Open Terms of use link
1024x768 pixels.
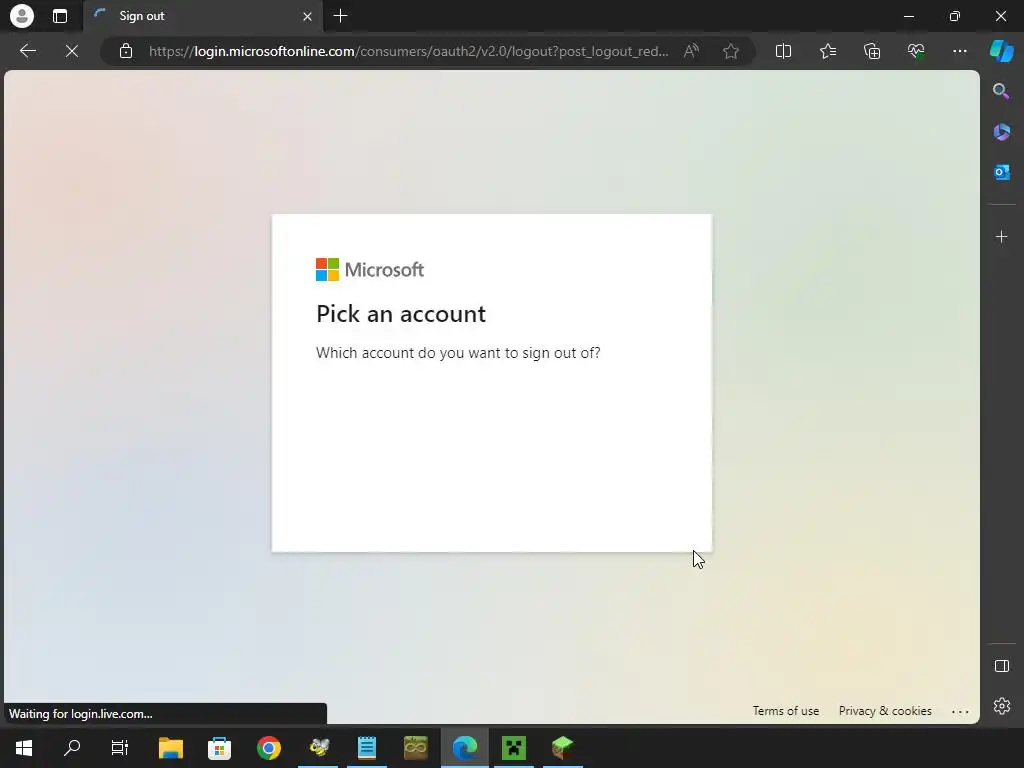pos(786,711)
